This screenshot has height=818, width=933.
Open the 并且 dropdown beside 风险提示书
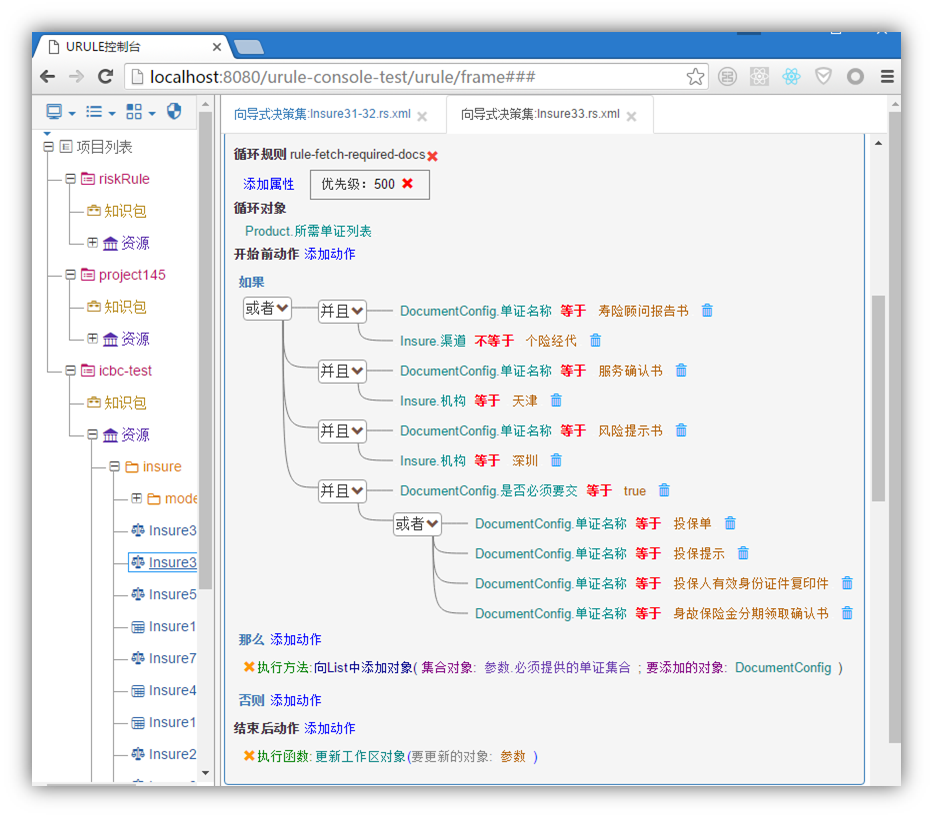[x=342, y=430]
